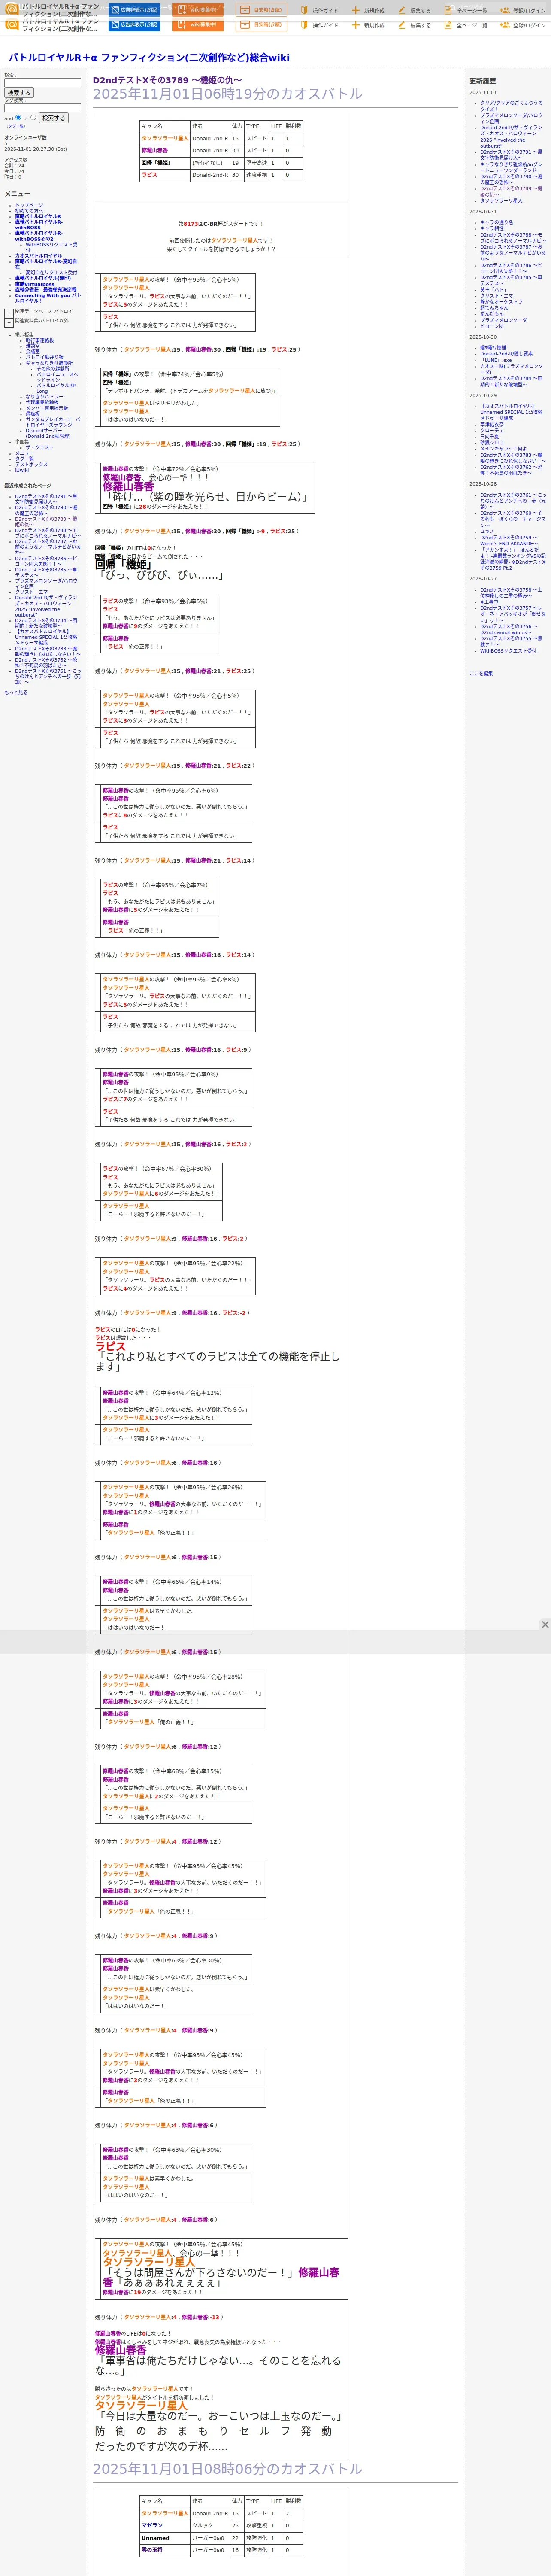
Task: Go to トップページ in the menu
Action: [x=29, y=205]
